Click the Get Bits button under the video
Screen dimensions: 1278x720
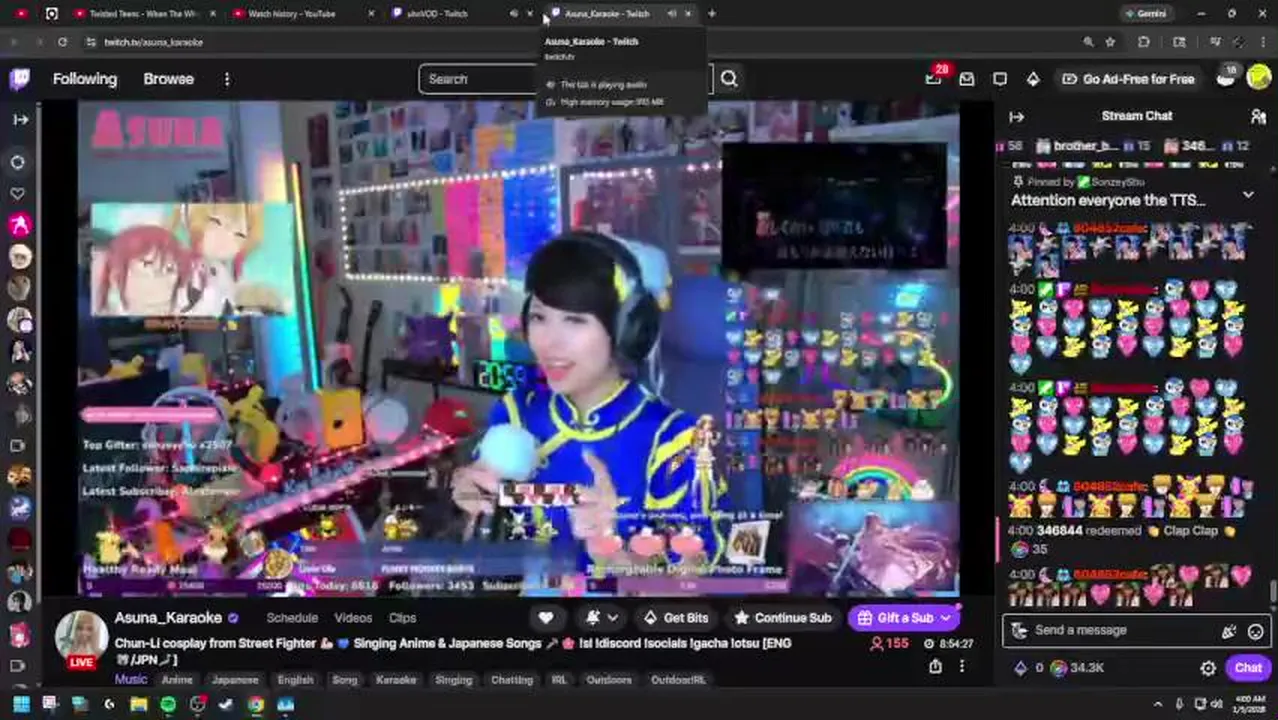pyautogui.click(x=676, y=618)
